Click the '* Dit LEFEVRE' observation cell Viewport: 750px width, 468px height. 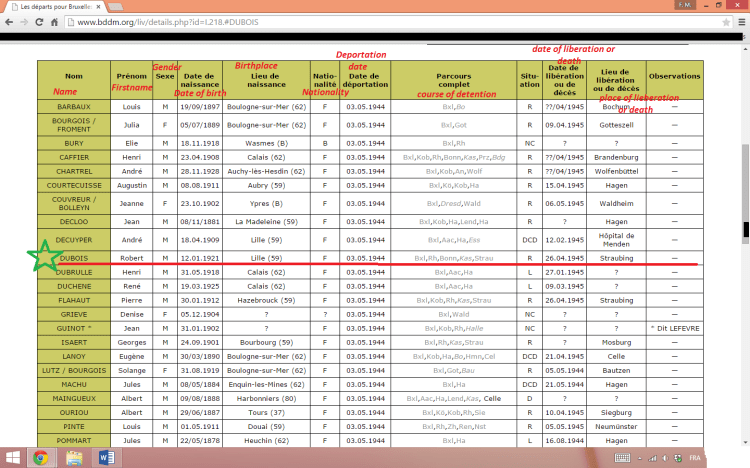[x=674, y=328]
